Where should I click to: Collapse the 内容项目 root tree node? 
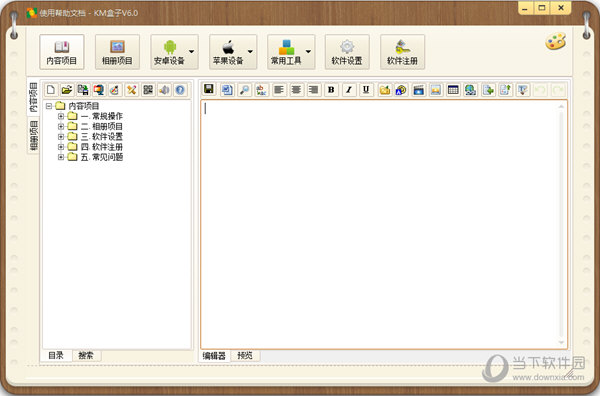tap(49, 106)
